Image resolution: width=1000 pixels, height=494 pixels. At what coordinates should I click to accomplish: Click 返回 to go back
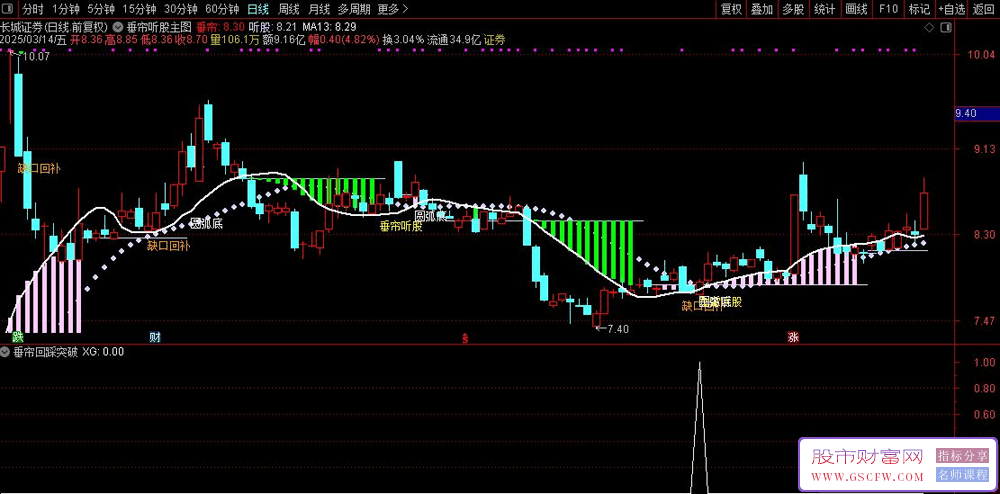point(985,9)
